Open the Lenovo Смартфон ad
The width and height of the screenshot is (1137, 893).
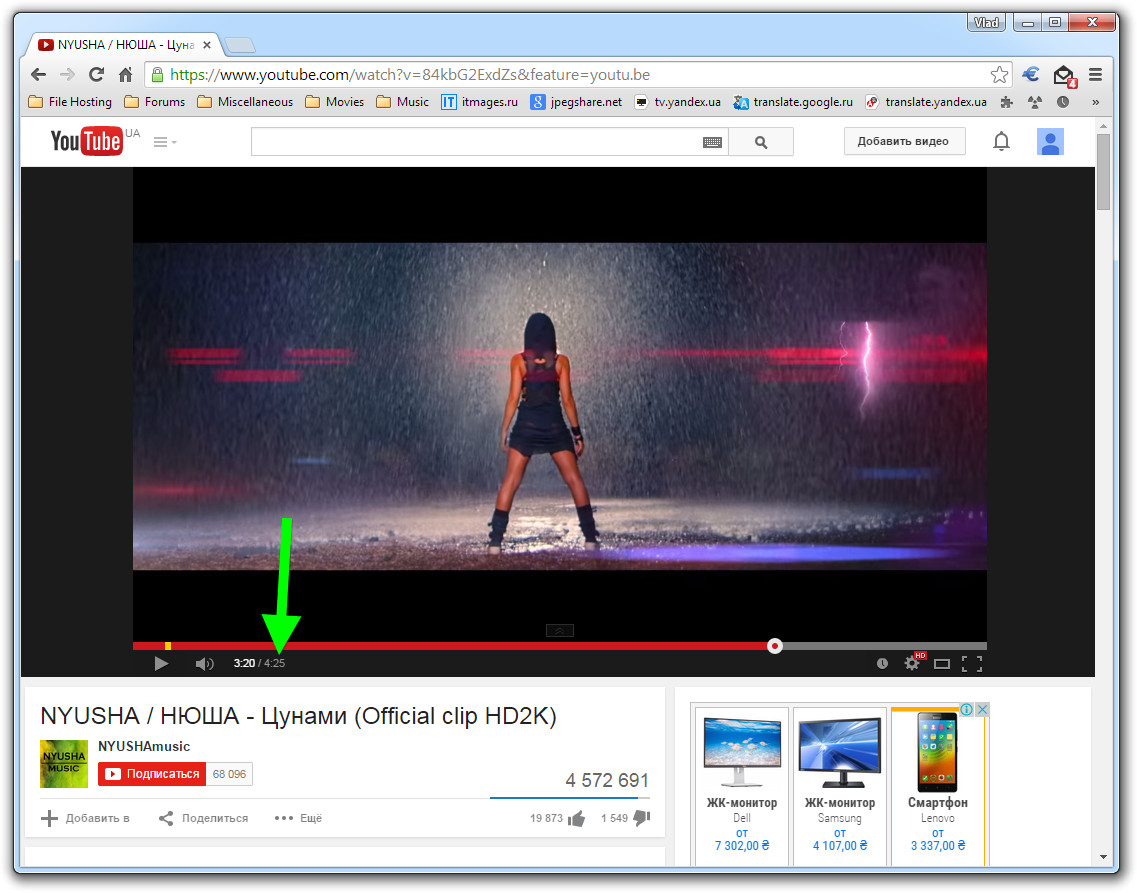click(938, 786)
